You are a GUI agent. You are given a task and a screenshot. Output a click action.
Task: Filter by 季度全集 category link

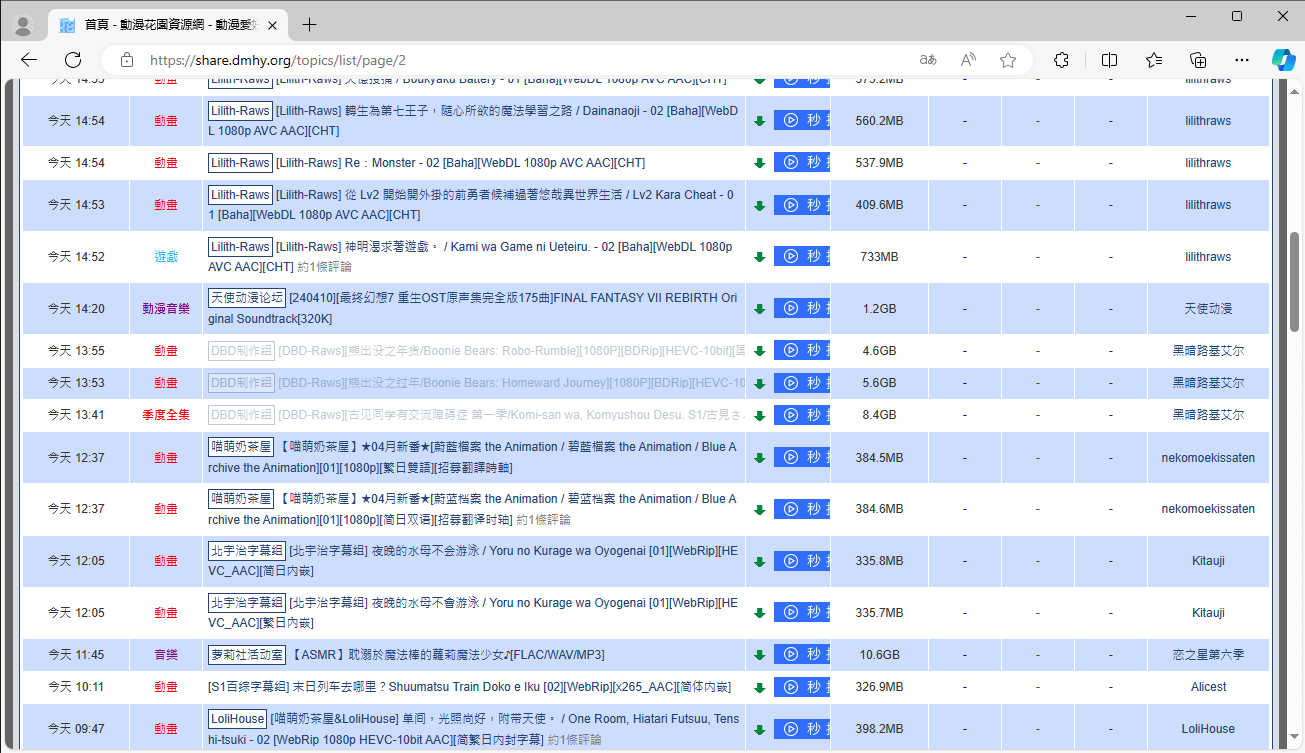(x=166, y=415)
